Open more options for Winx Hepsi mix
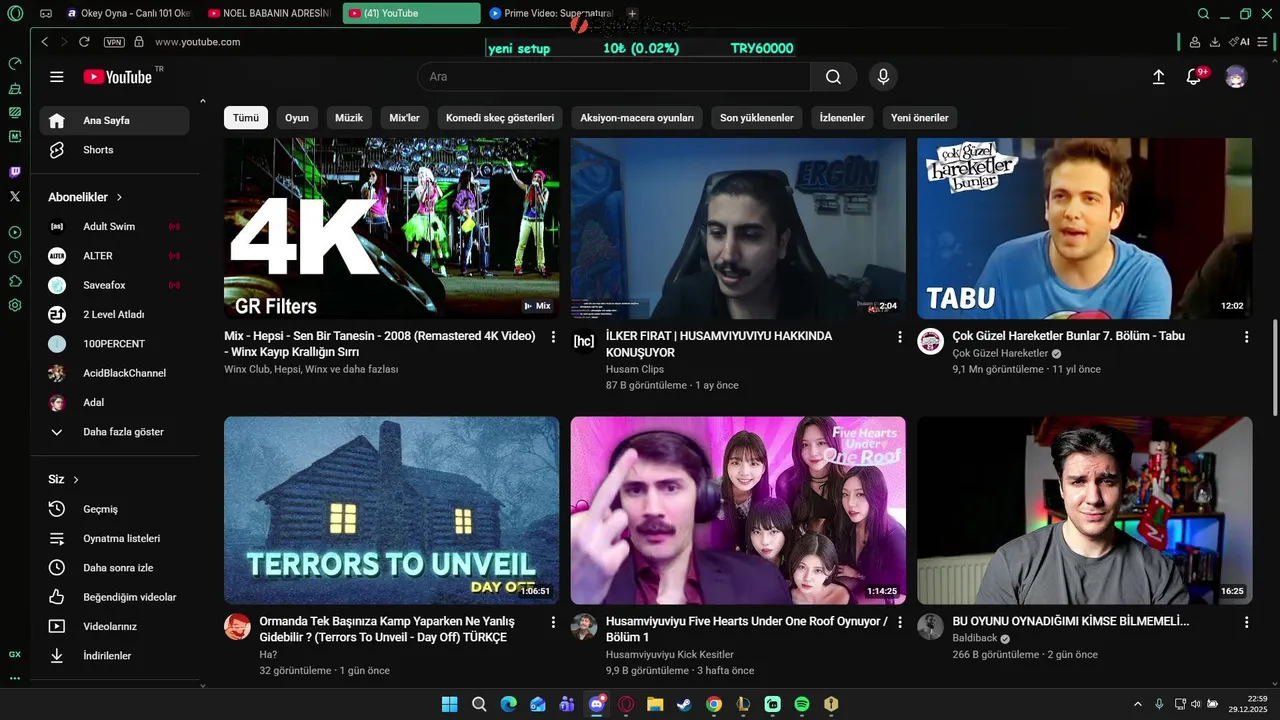 click(x=553, y=337)
